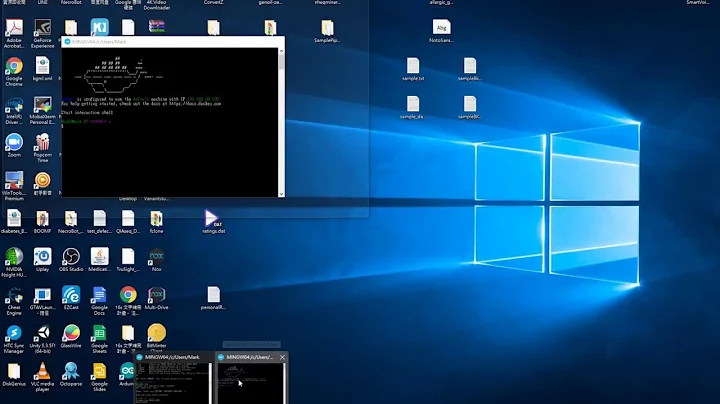Launch EZCast from the desktop
Viewport: 720px width, 404px height.
(x=71, y=295)
